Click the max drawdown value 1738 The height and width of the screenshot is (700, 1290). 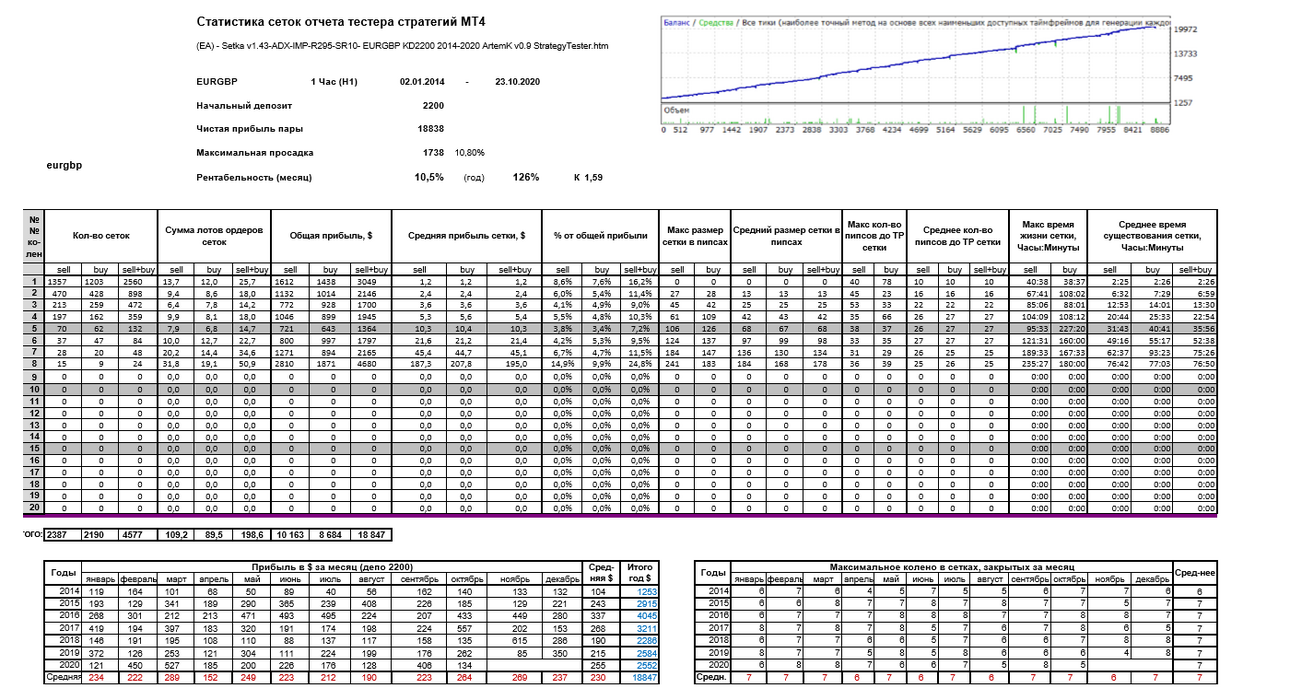434,153
